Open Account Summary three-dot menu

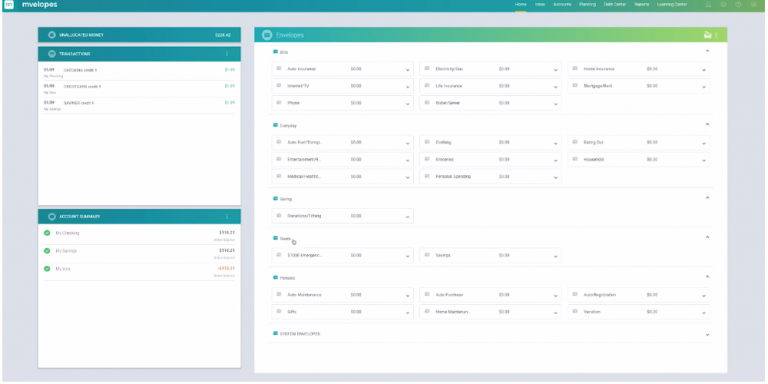[227, 216]
